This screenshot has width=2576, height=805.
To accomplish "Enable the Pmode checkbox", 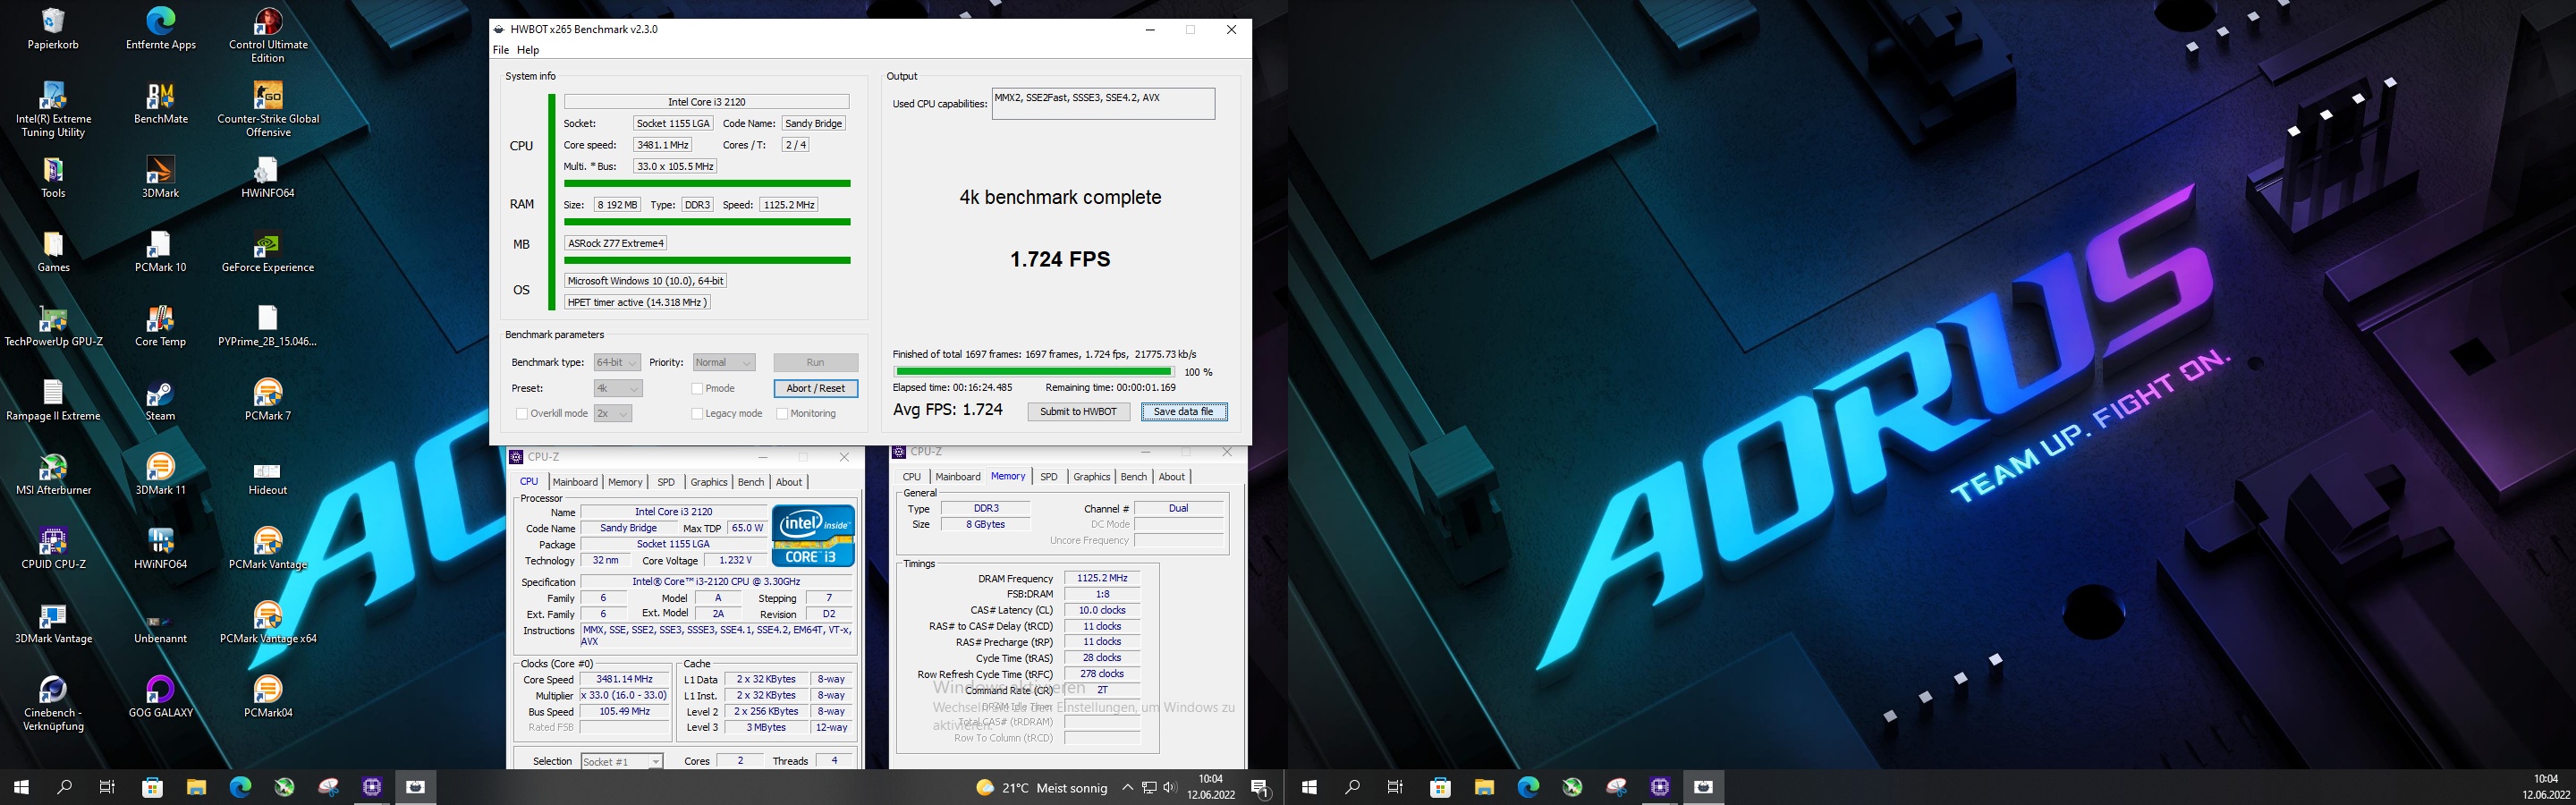I will (697, 388).
